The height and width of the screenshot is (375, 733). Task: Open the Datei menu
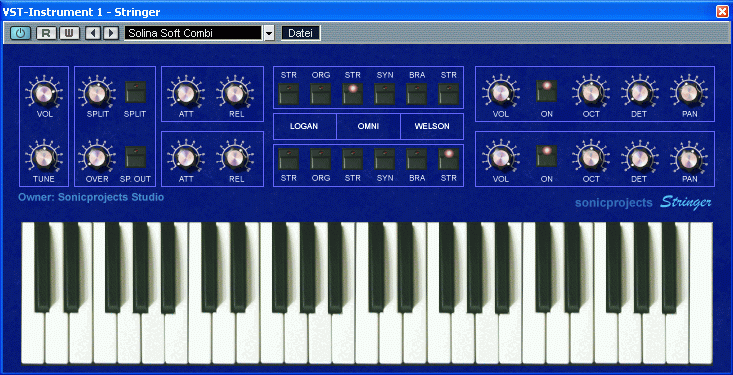pyautogui.click(x=301, y=33)
